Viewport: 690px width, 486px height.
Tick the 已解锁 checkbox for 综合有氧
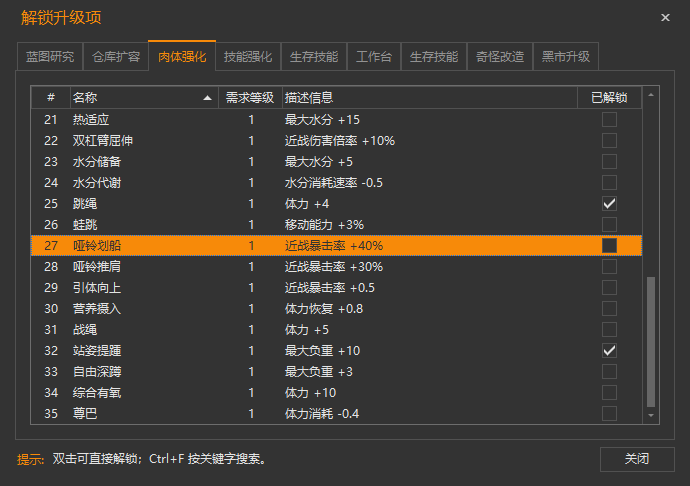(609, 392)
